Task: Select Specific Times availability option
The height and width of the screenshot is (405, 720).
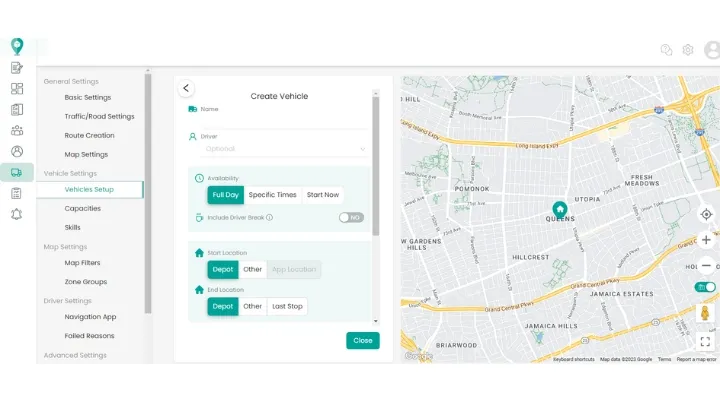Action: 272,195
